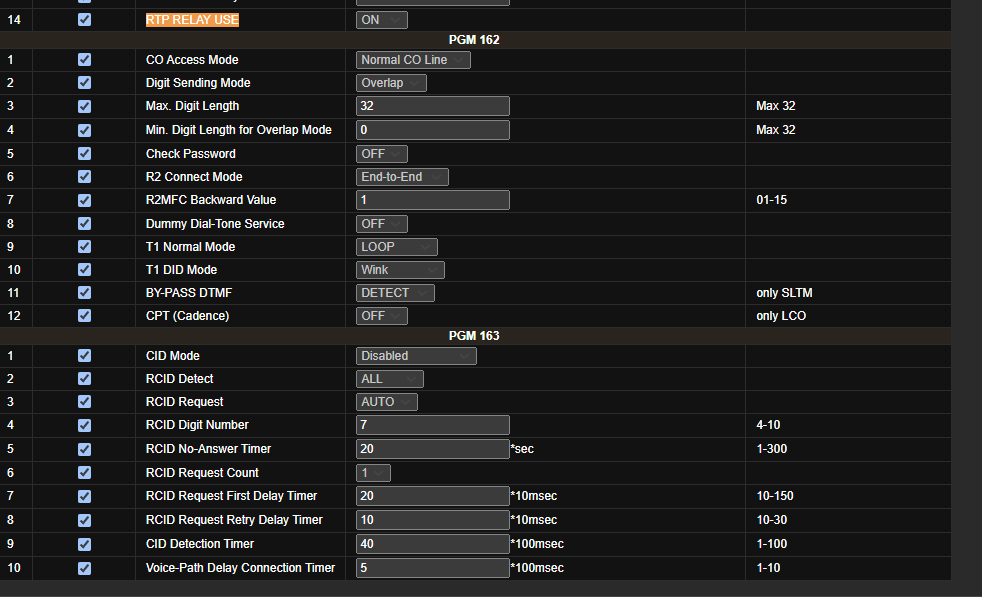Toggle checkbox beside BY-PASS DTMF
The height and width of the screenshot is (597, 982).
point(84,293)
